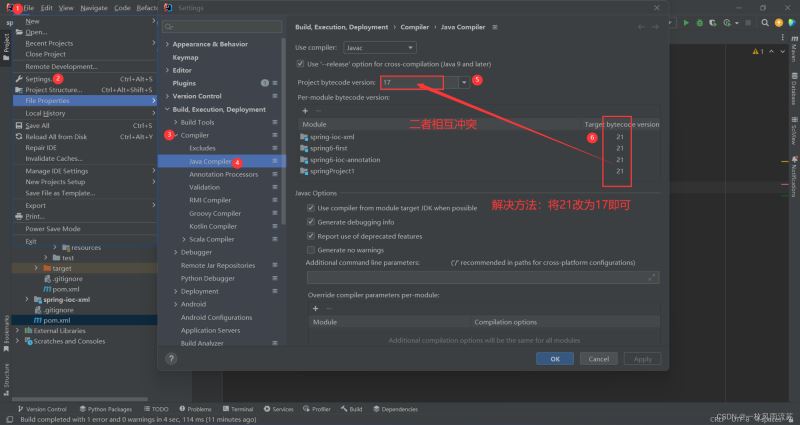Click the Debug bug icon
This screenshot has width=800, height=425.
point(699,23)
